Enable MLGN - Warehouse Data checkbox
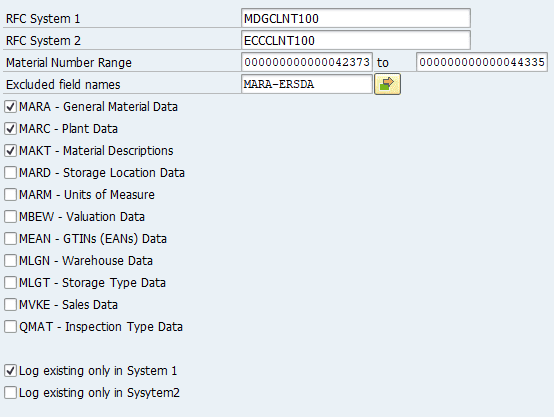The width and height of the screenshot is (554, 417). click(x=11, y=261)
